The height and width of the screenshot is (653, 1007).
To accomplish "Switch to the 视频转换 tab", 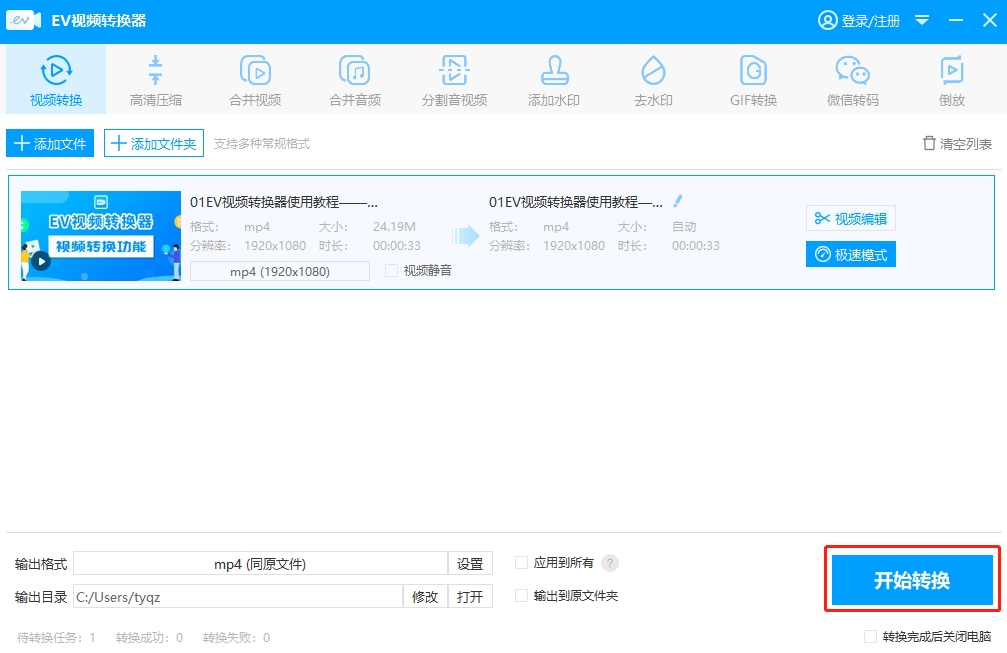I will point(56,78).
